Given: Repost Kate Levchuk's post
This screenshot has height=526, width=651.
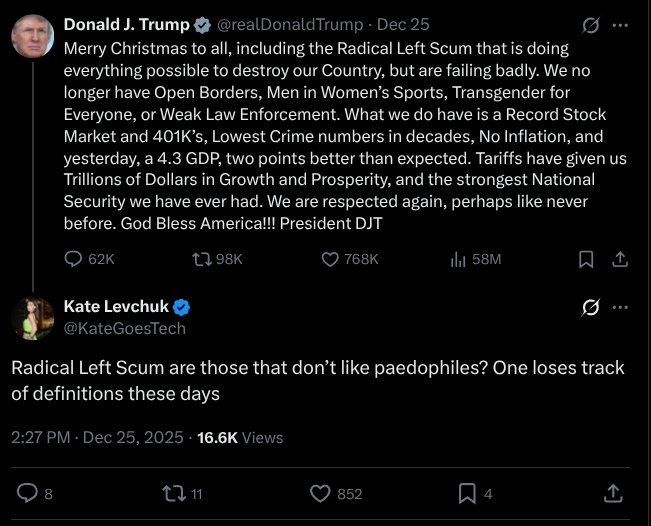Looking at the screenshot, I should pos(174,493).
